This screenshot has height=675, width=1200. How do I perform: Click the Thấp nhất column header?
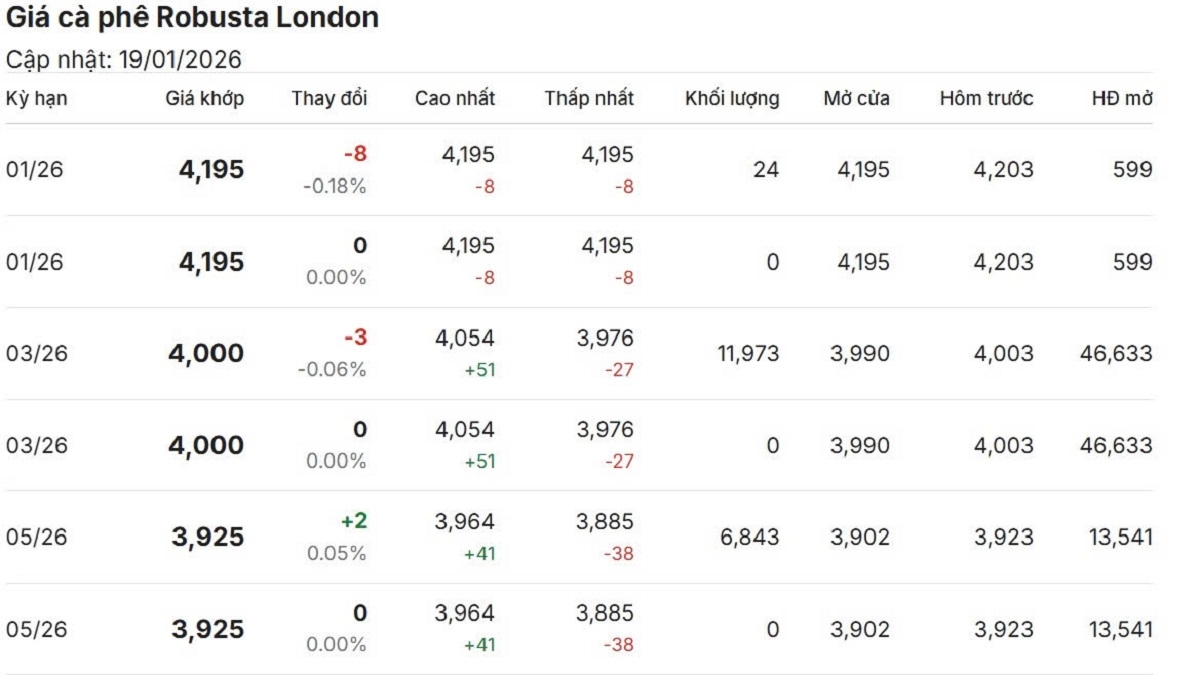[x=589, y=98]
